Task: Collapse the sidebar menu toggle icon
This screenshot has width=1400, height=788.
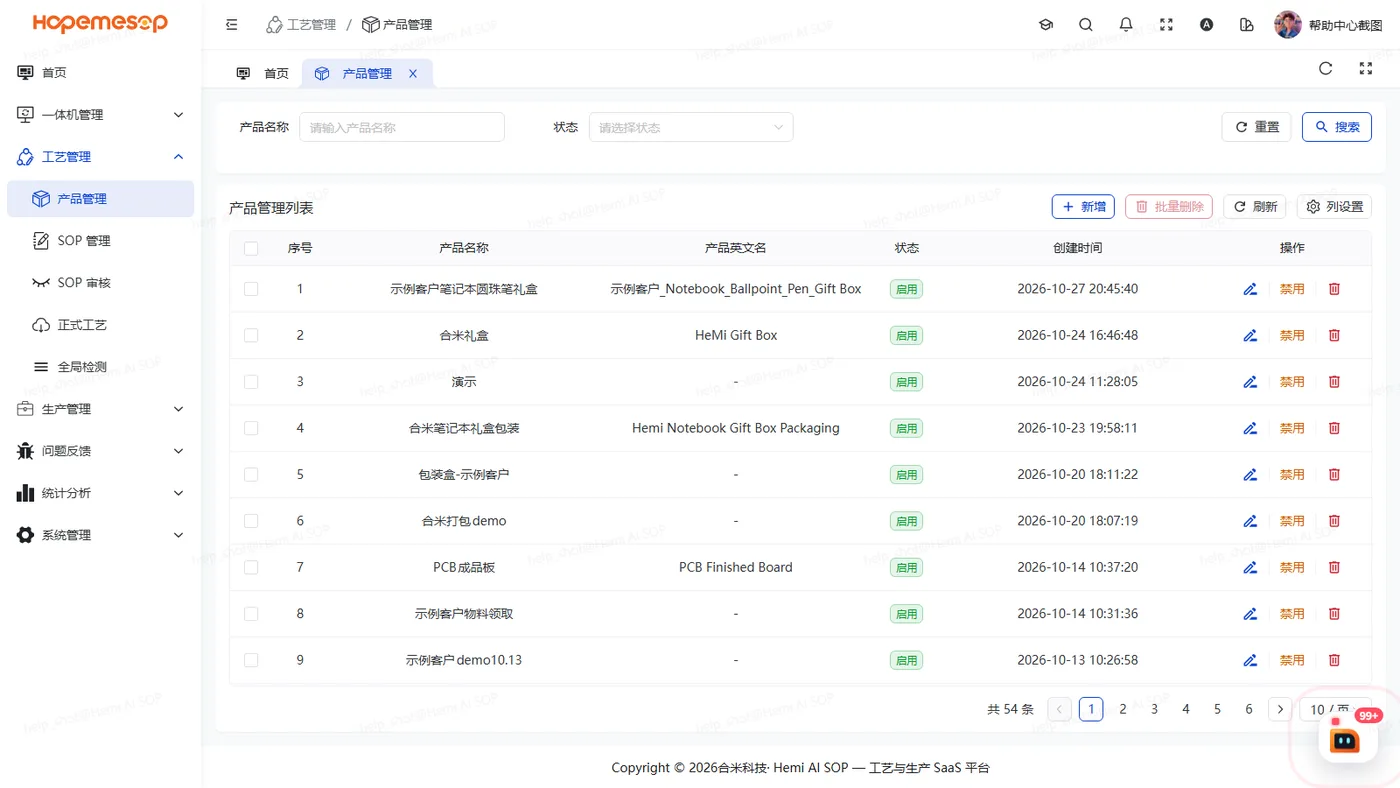Action: (x=232, y=25)
